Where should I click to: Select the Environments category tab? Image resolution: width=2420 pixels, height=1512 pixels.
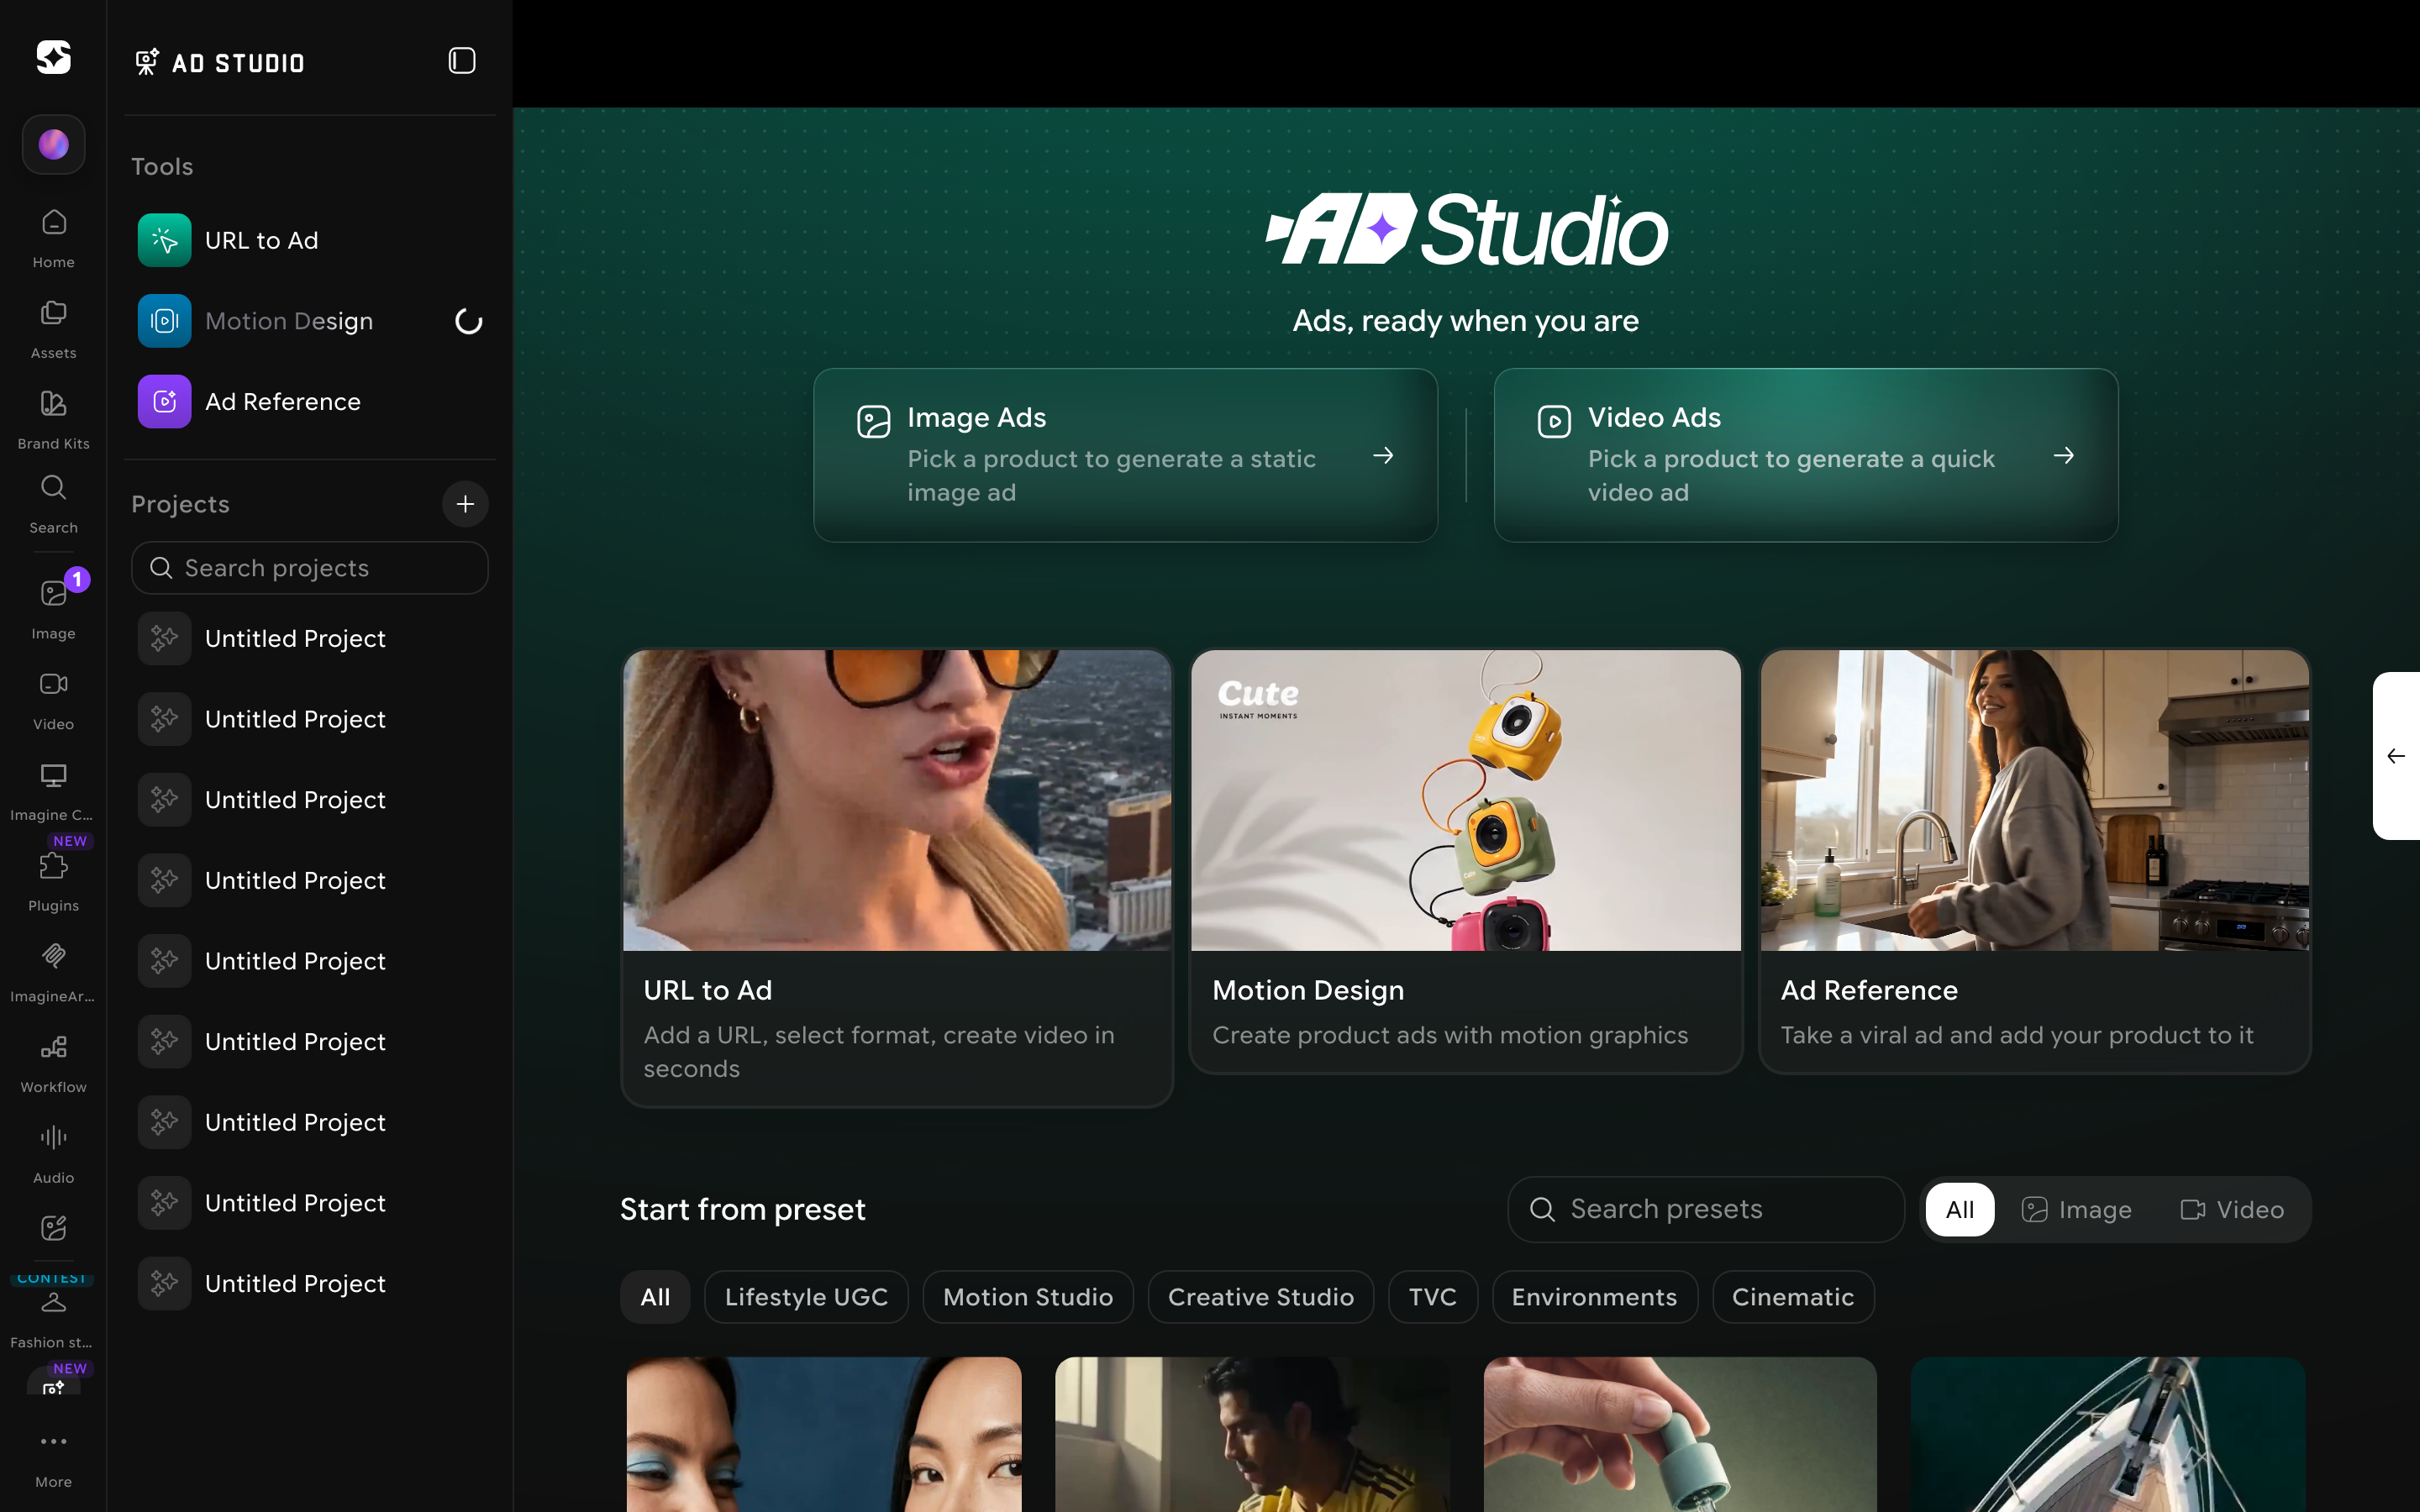coord(1594,1297)
